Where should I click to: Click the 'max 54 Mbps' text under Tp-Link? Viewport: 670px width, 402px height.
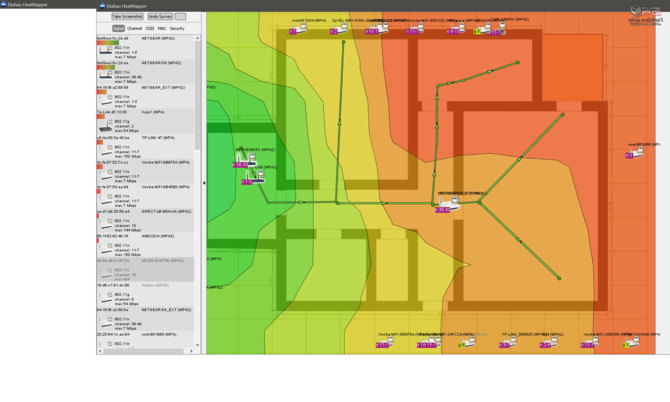click(126, 131)
